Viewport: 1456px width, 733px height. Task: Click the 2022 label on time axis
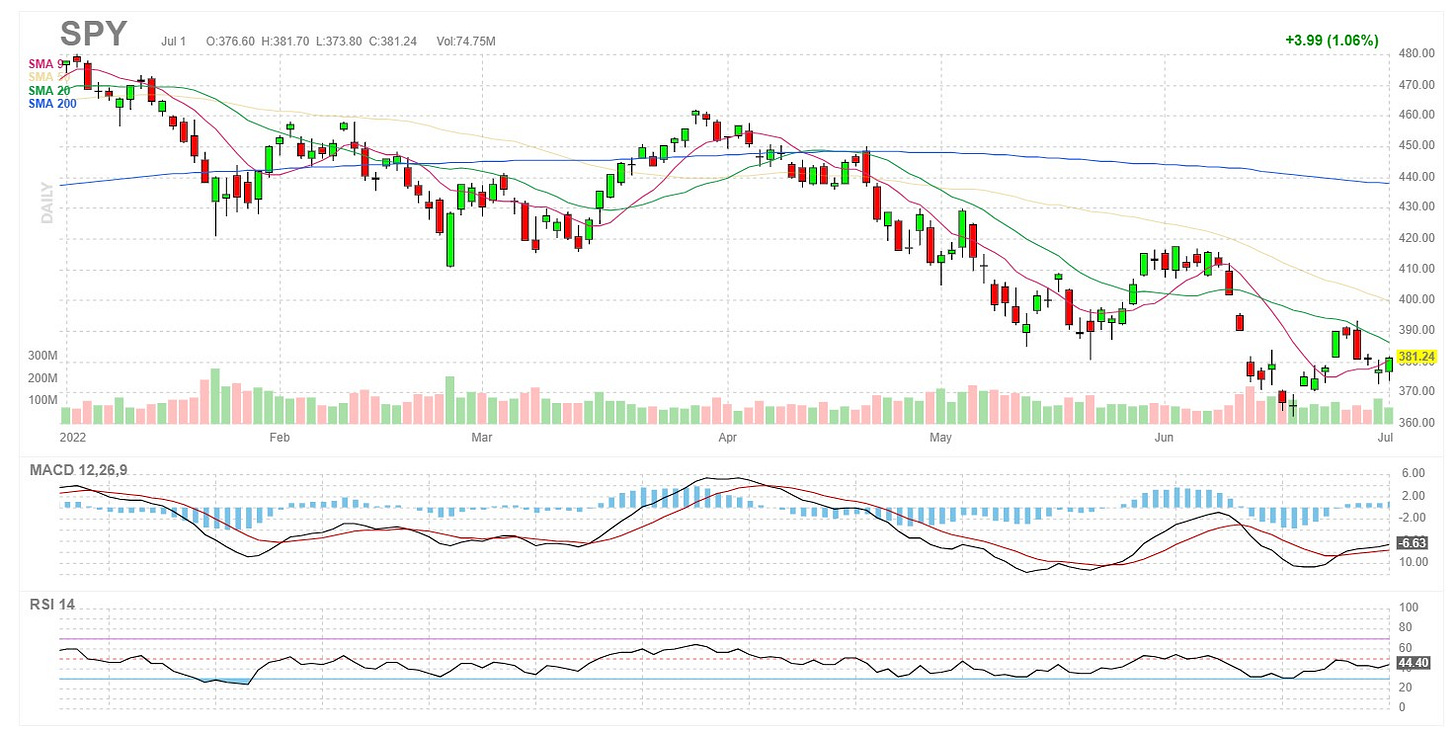pyautogui.click(x=75, y=437)
